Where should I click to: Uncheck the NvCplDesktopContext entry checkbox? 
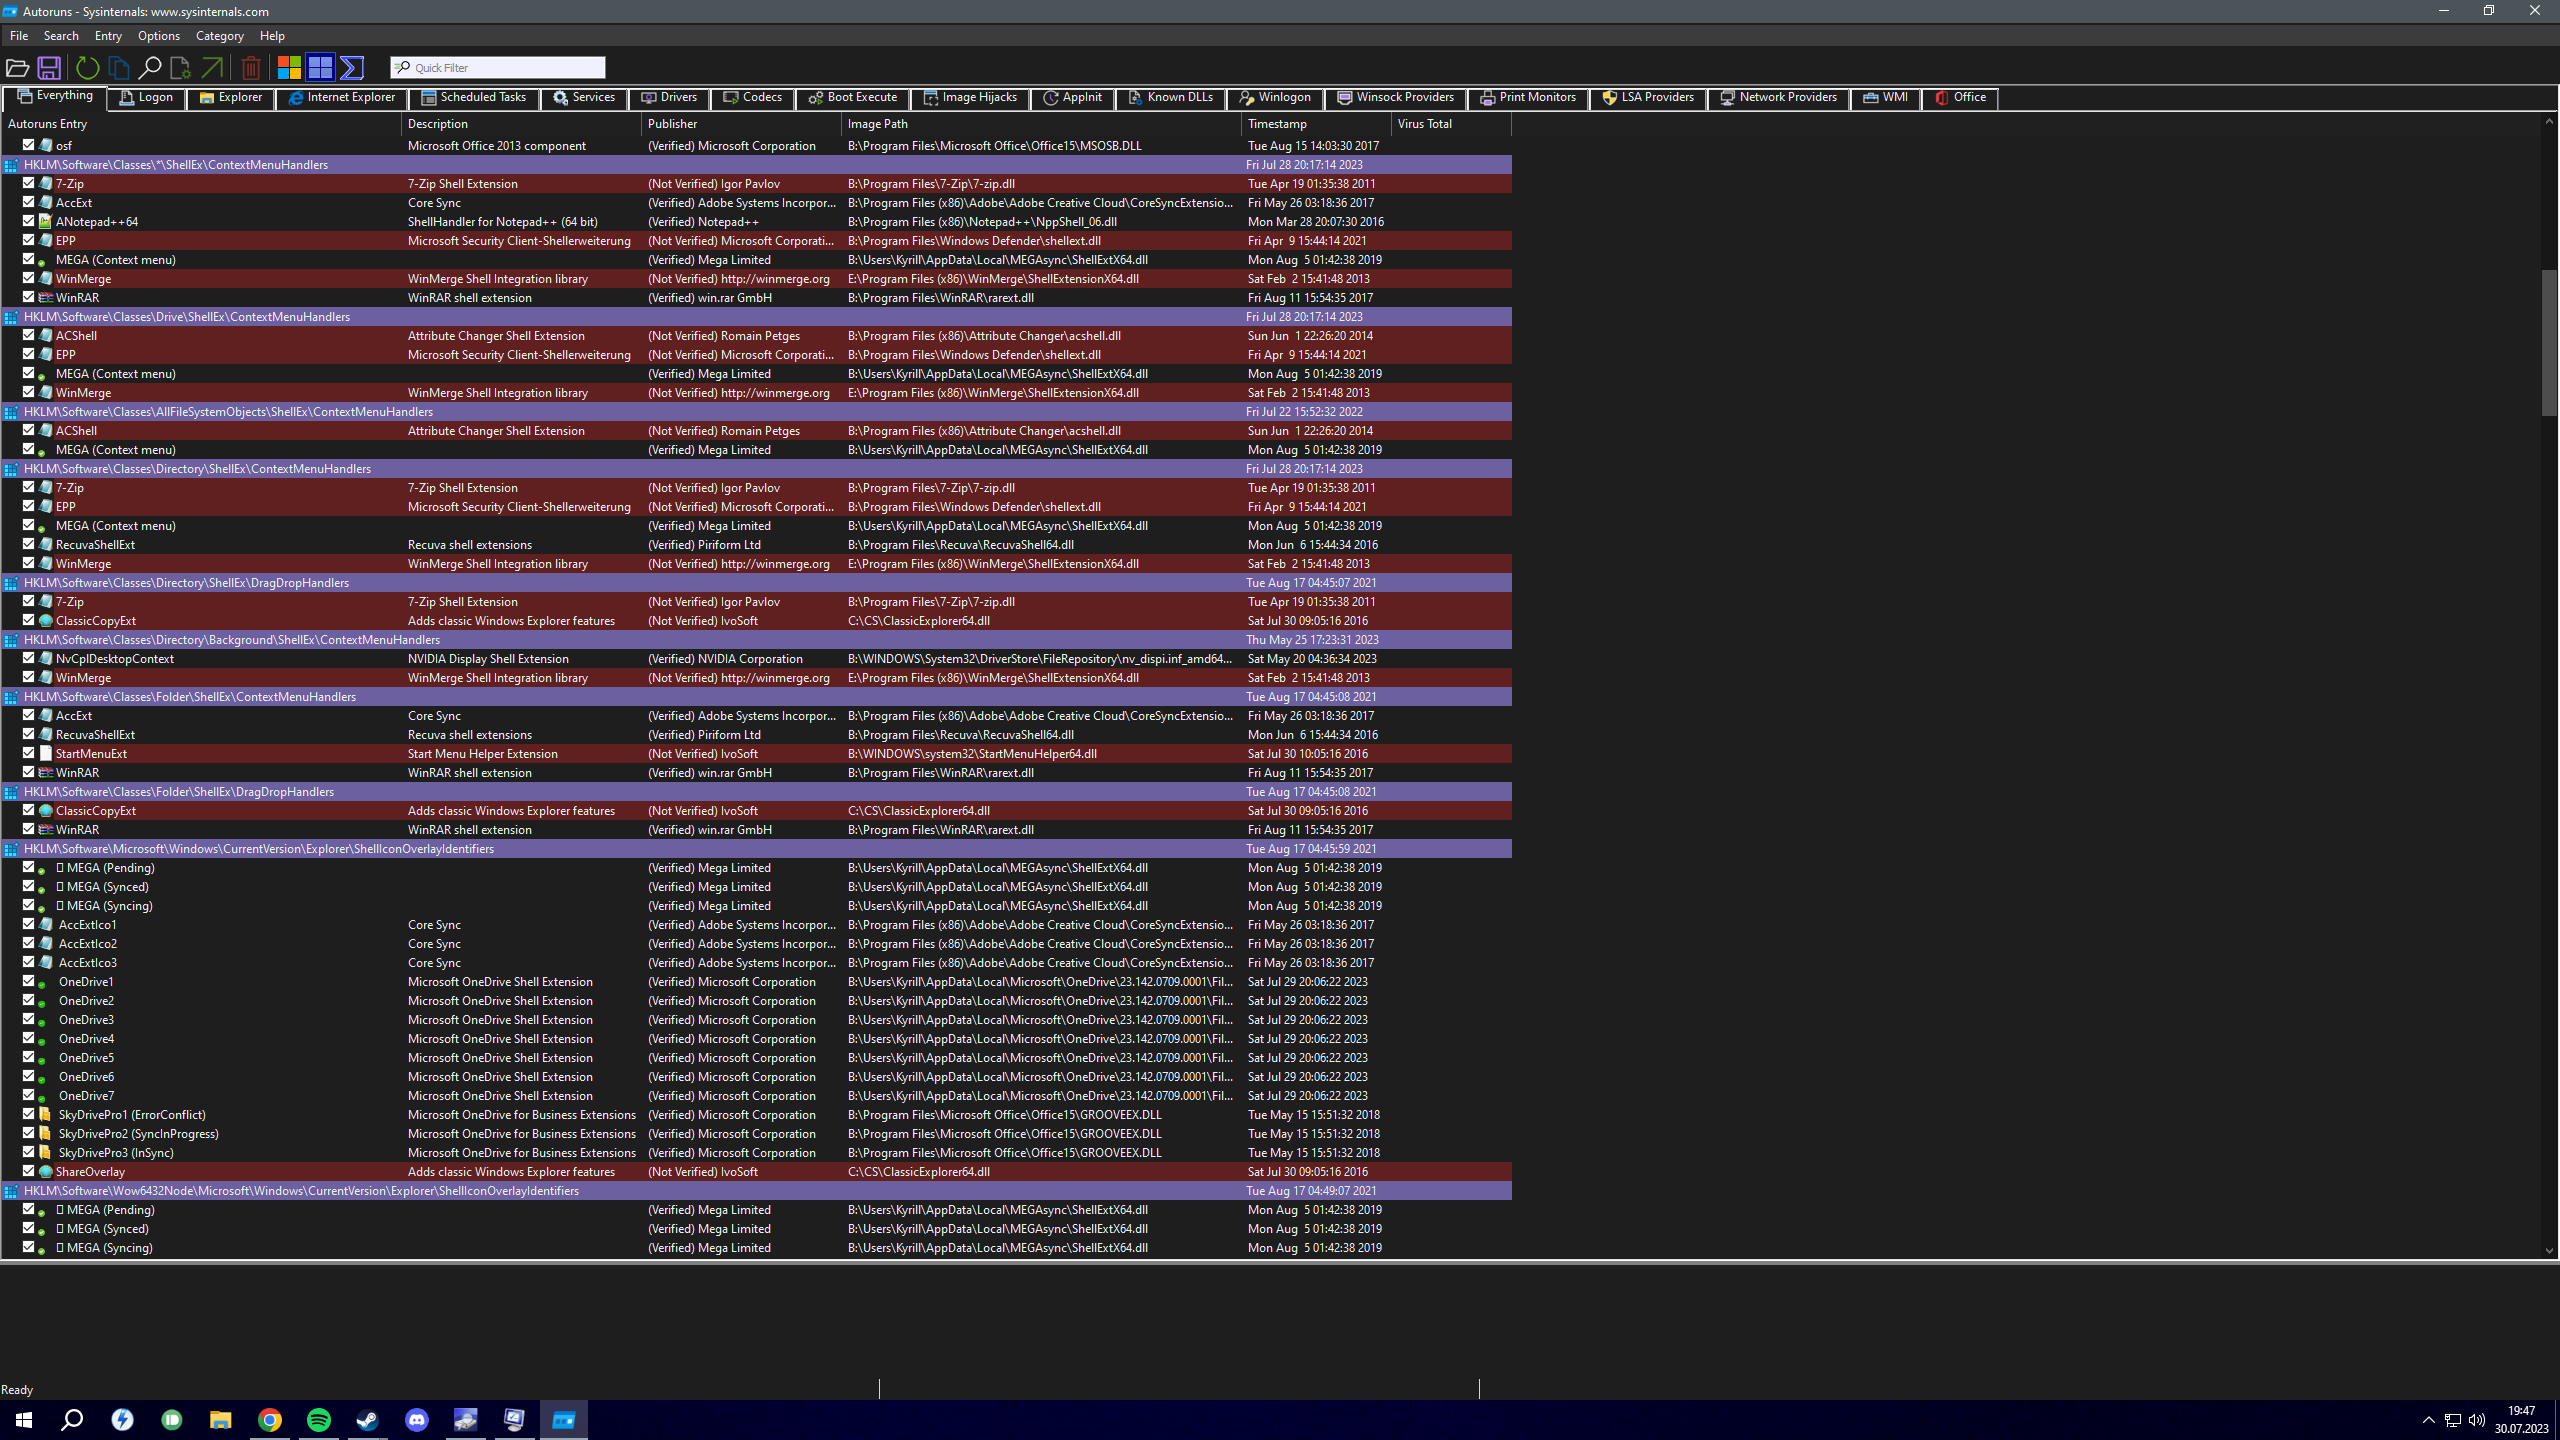[29, 658]
